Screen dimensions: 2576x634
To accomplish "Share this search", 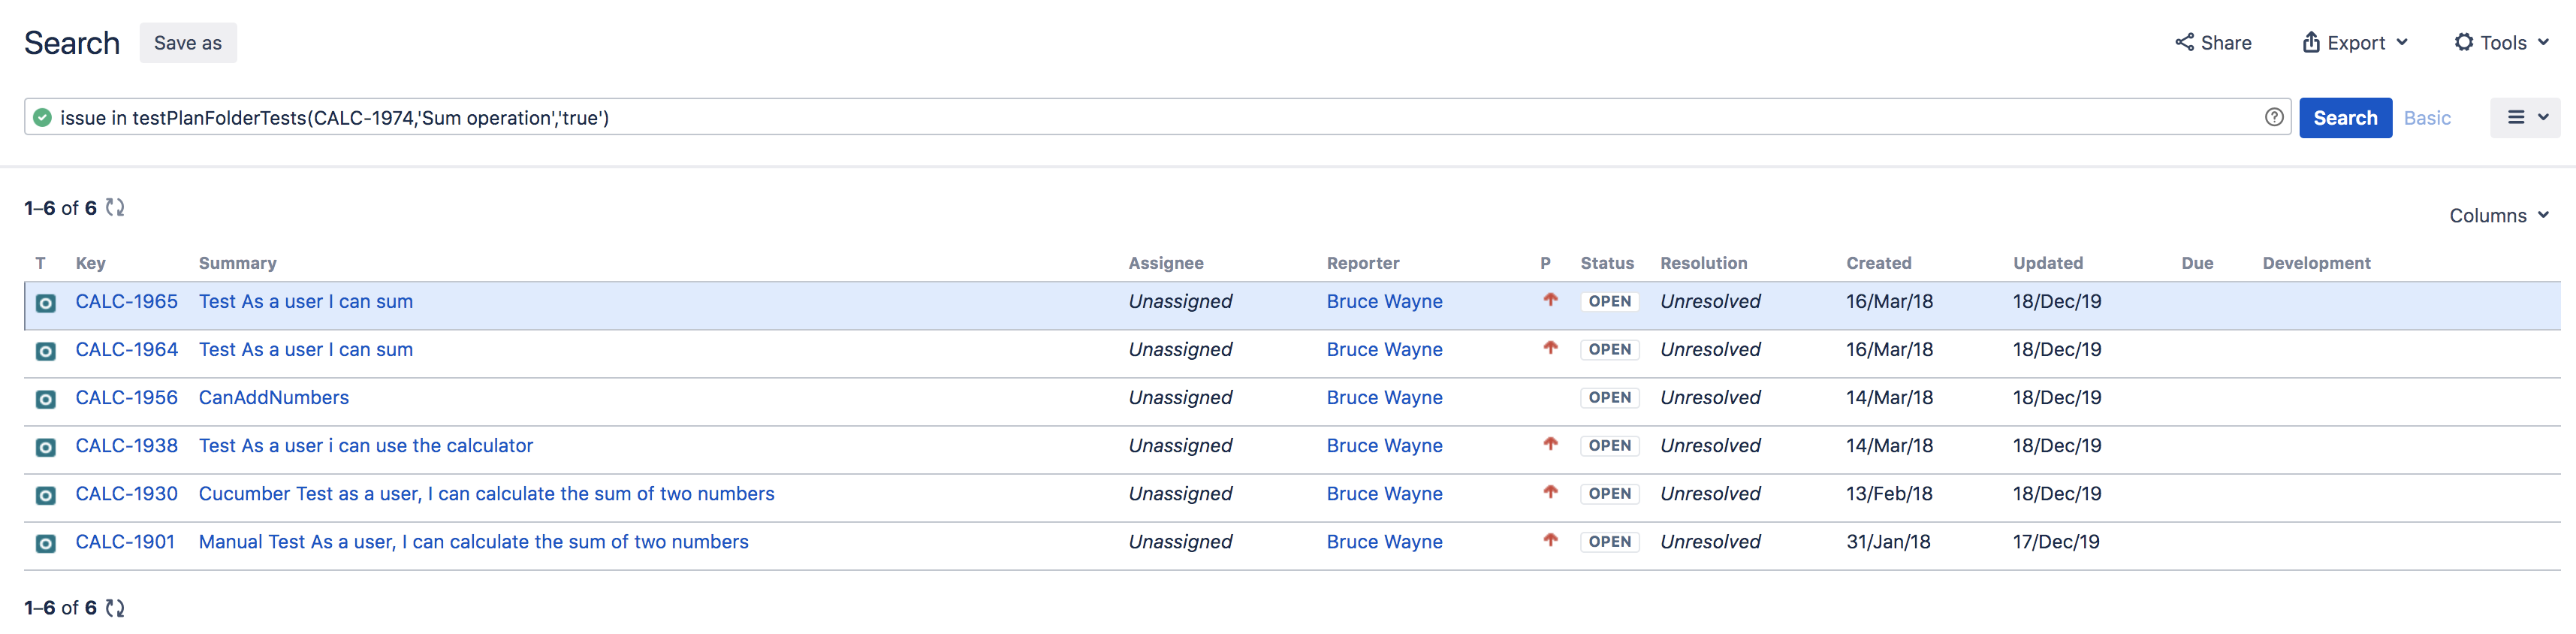I will tap(2213, 42).
